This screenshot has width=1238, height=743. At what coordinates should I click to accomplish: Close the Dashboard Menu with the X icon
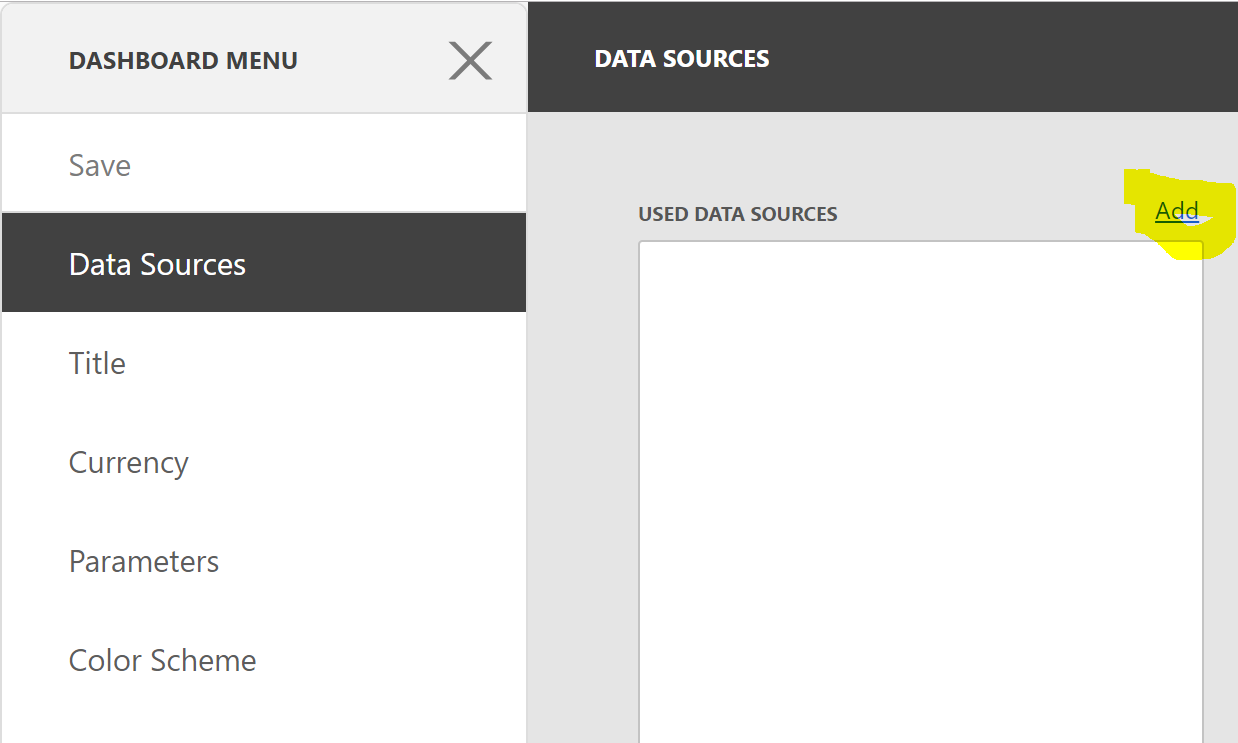point(470,60)
